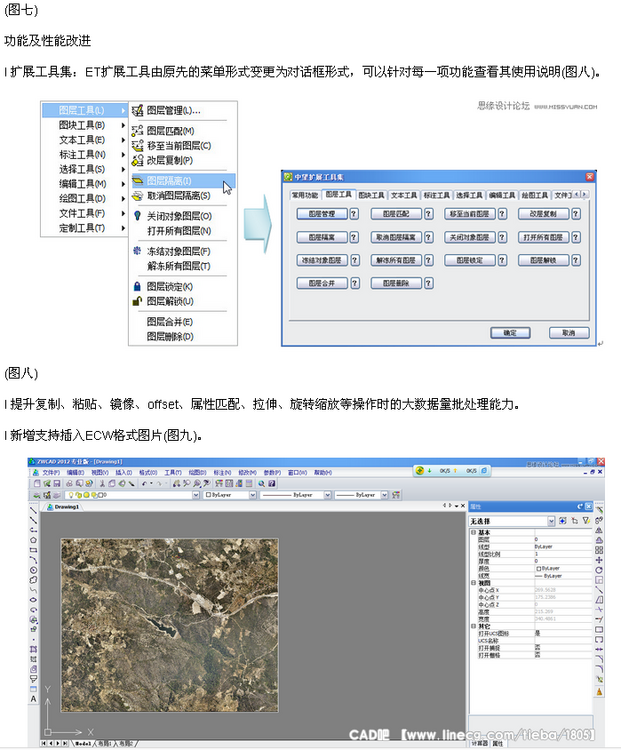Click the 确定 button in dialog

[x=510, y=333]
